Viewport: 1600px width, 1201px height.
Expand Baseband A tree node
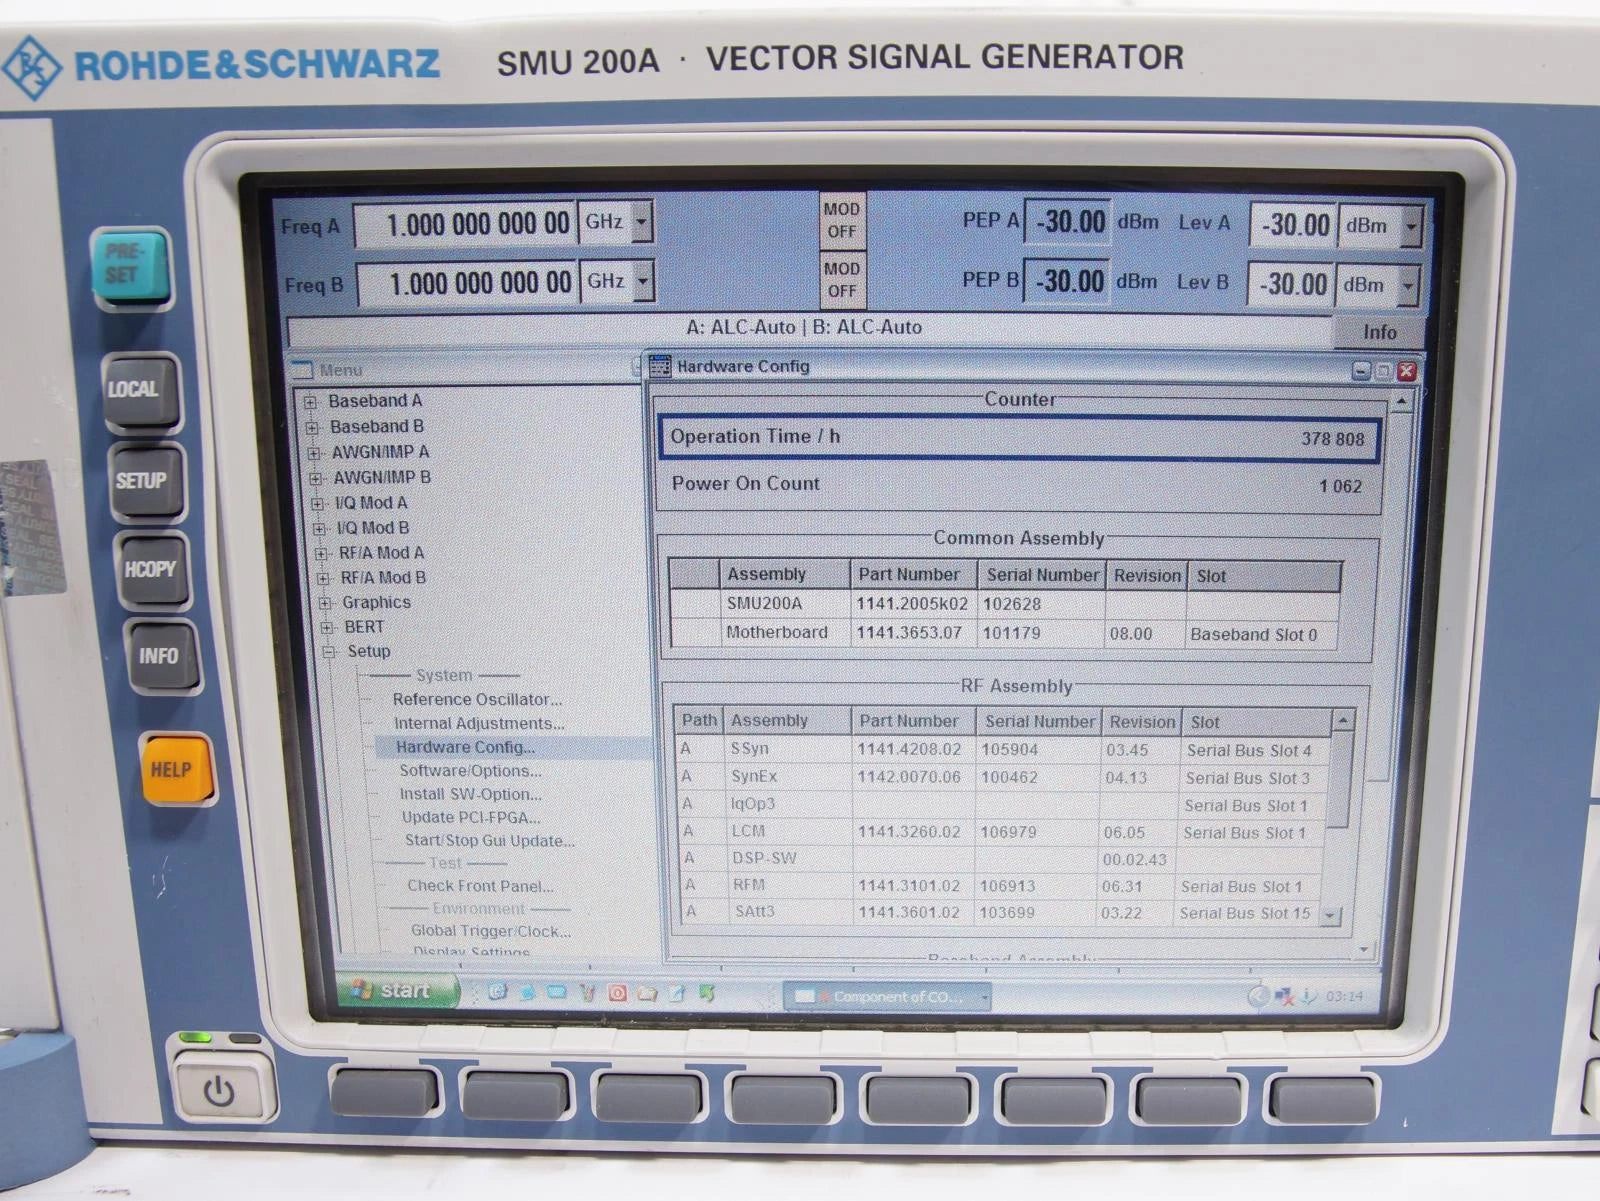310,402
